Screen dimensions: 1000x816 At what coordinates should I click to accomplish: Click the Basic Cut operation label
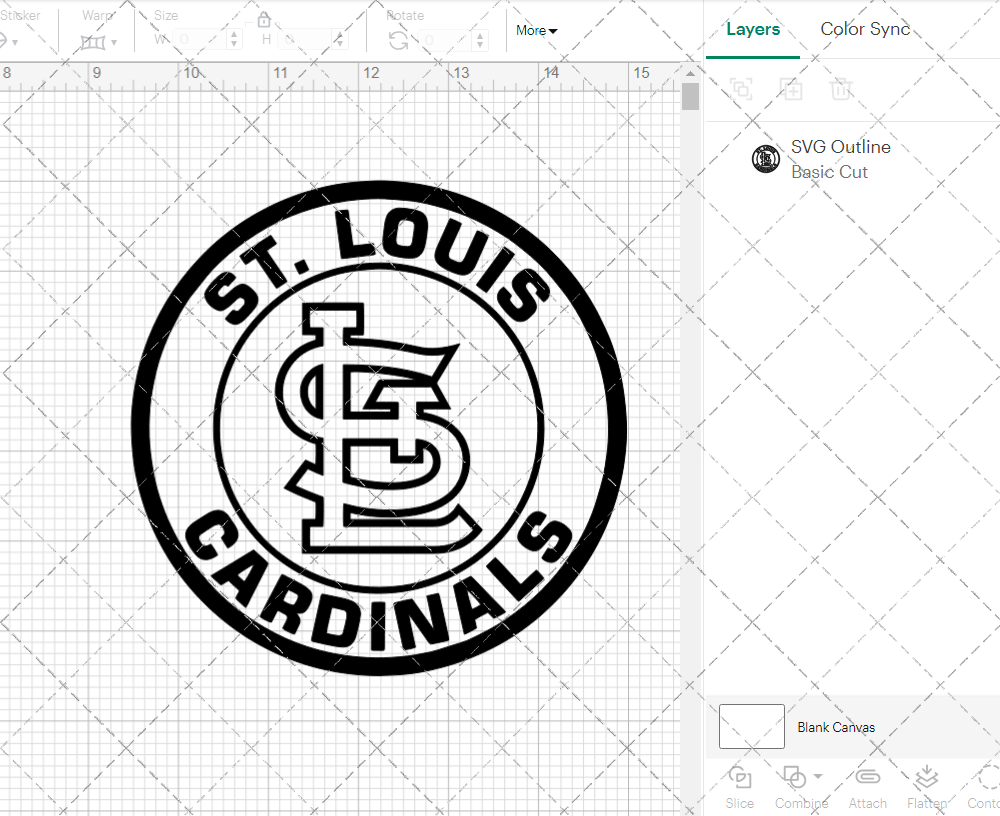tap(829, 172)
